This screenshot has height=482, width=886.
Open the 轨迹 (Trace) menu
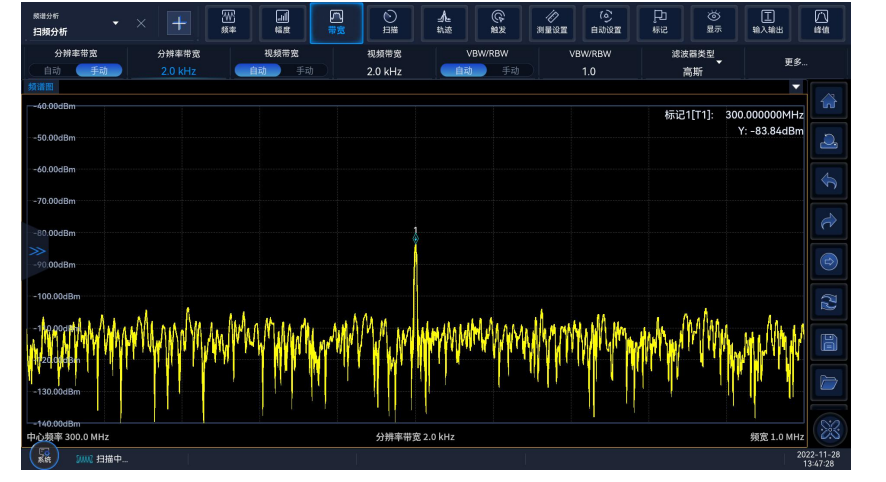click(444, 22)
